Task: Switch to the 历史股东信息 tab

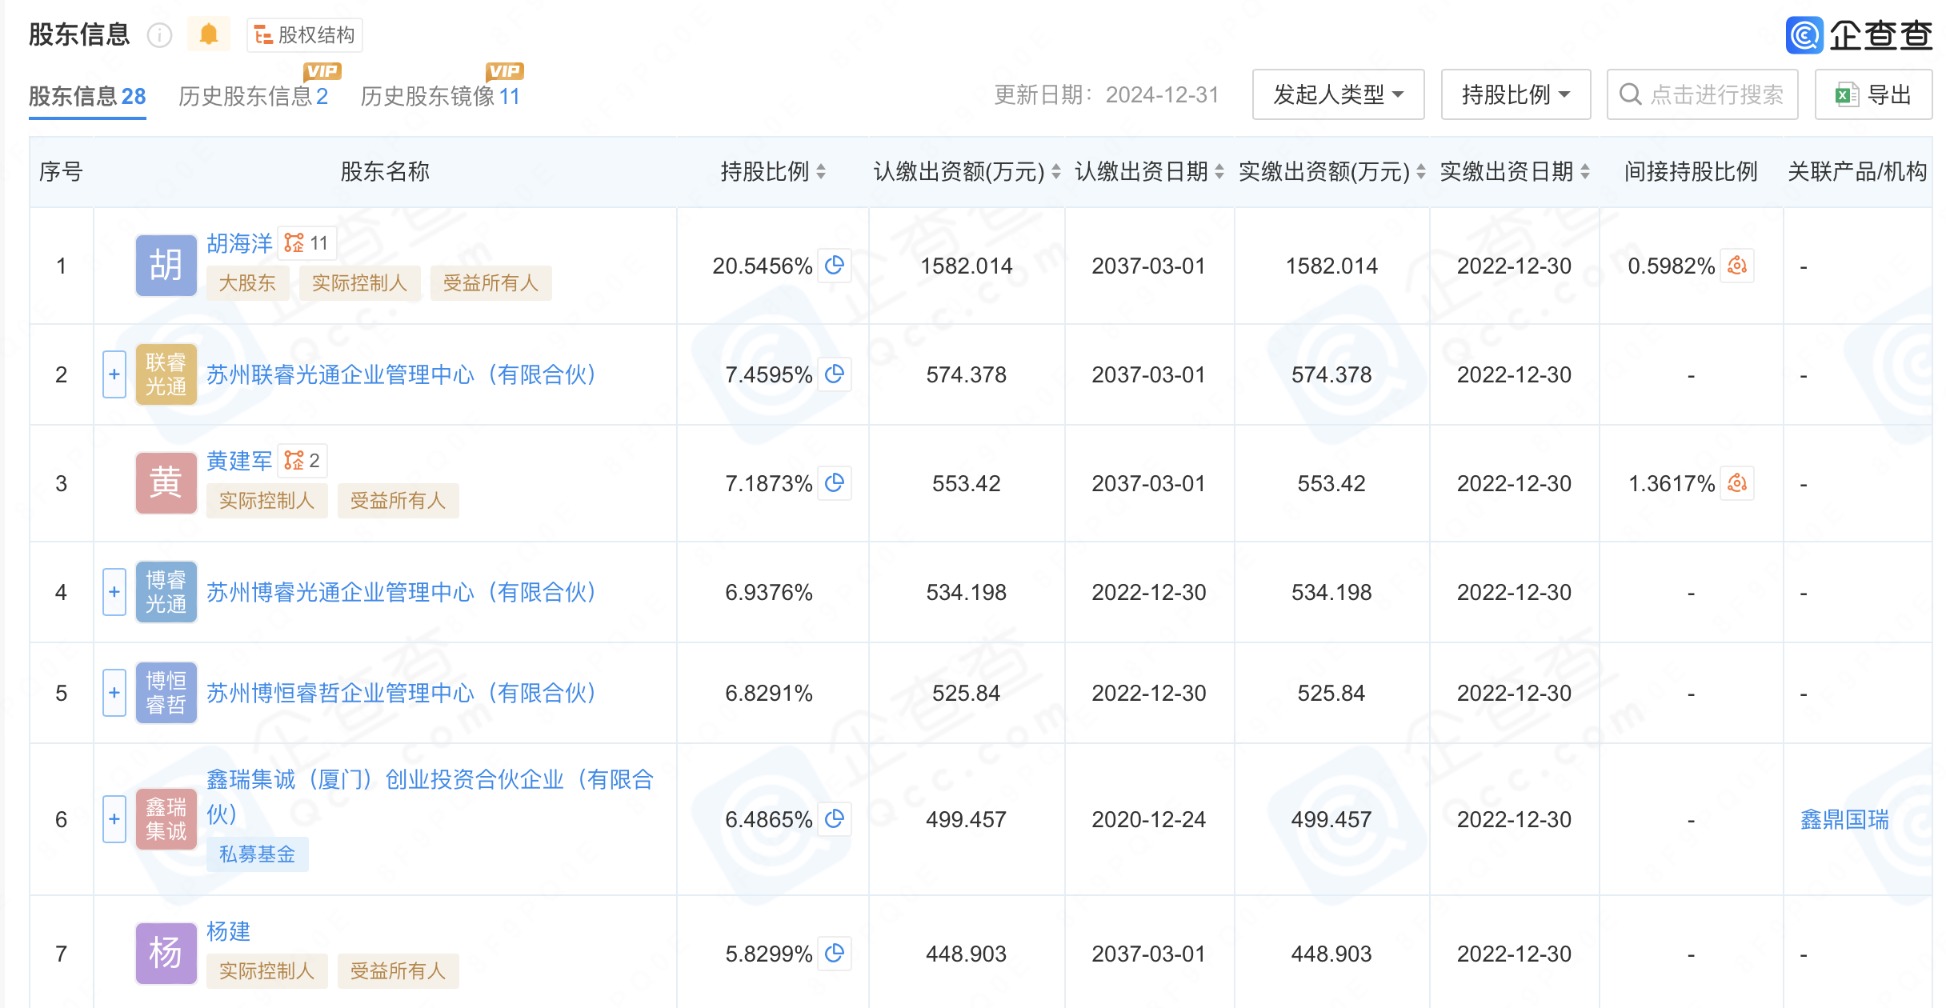Action: (253, 96)
